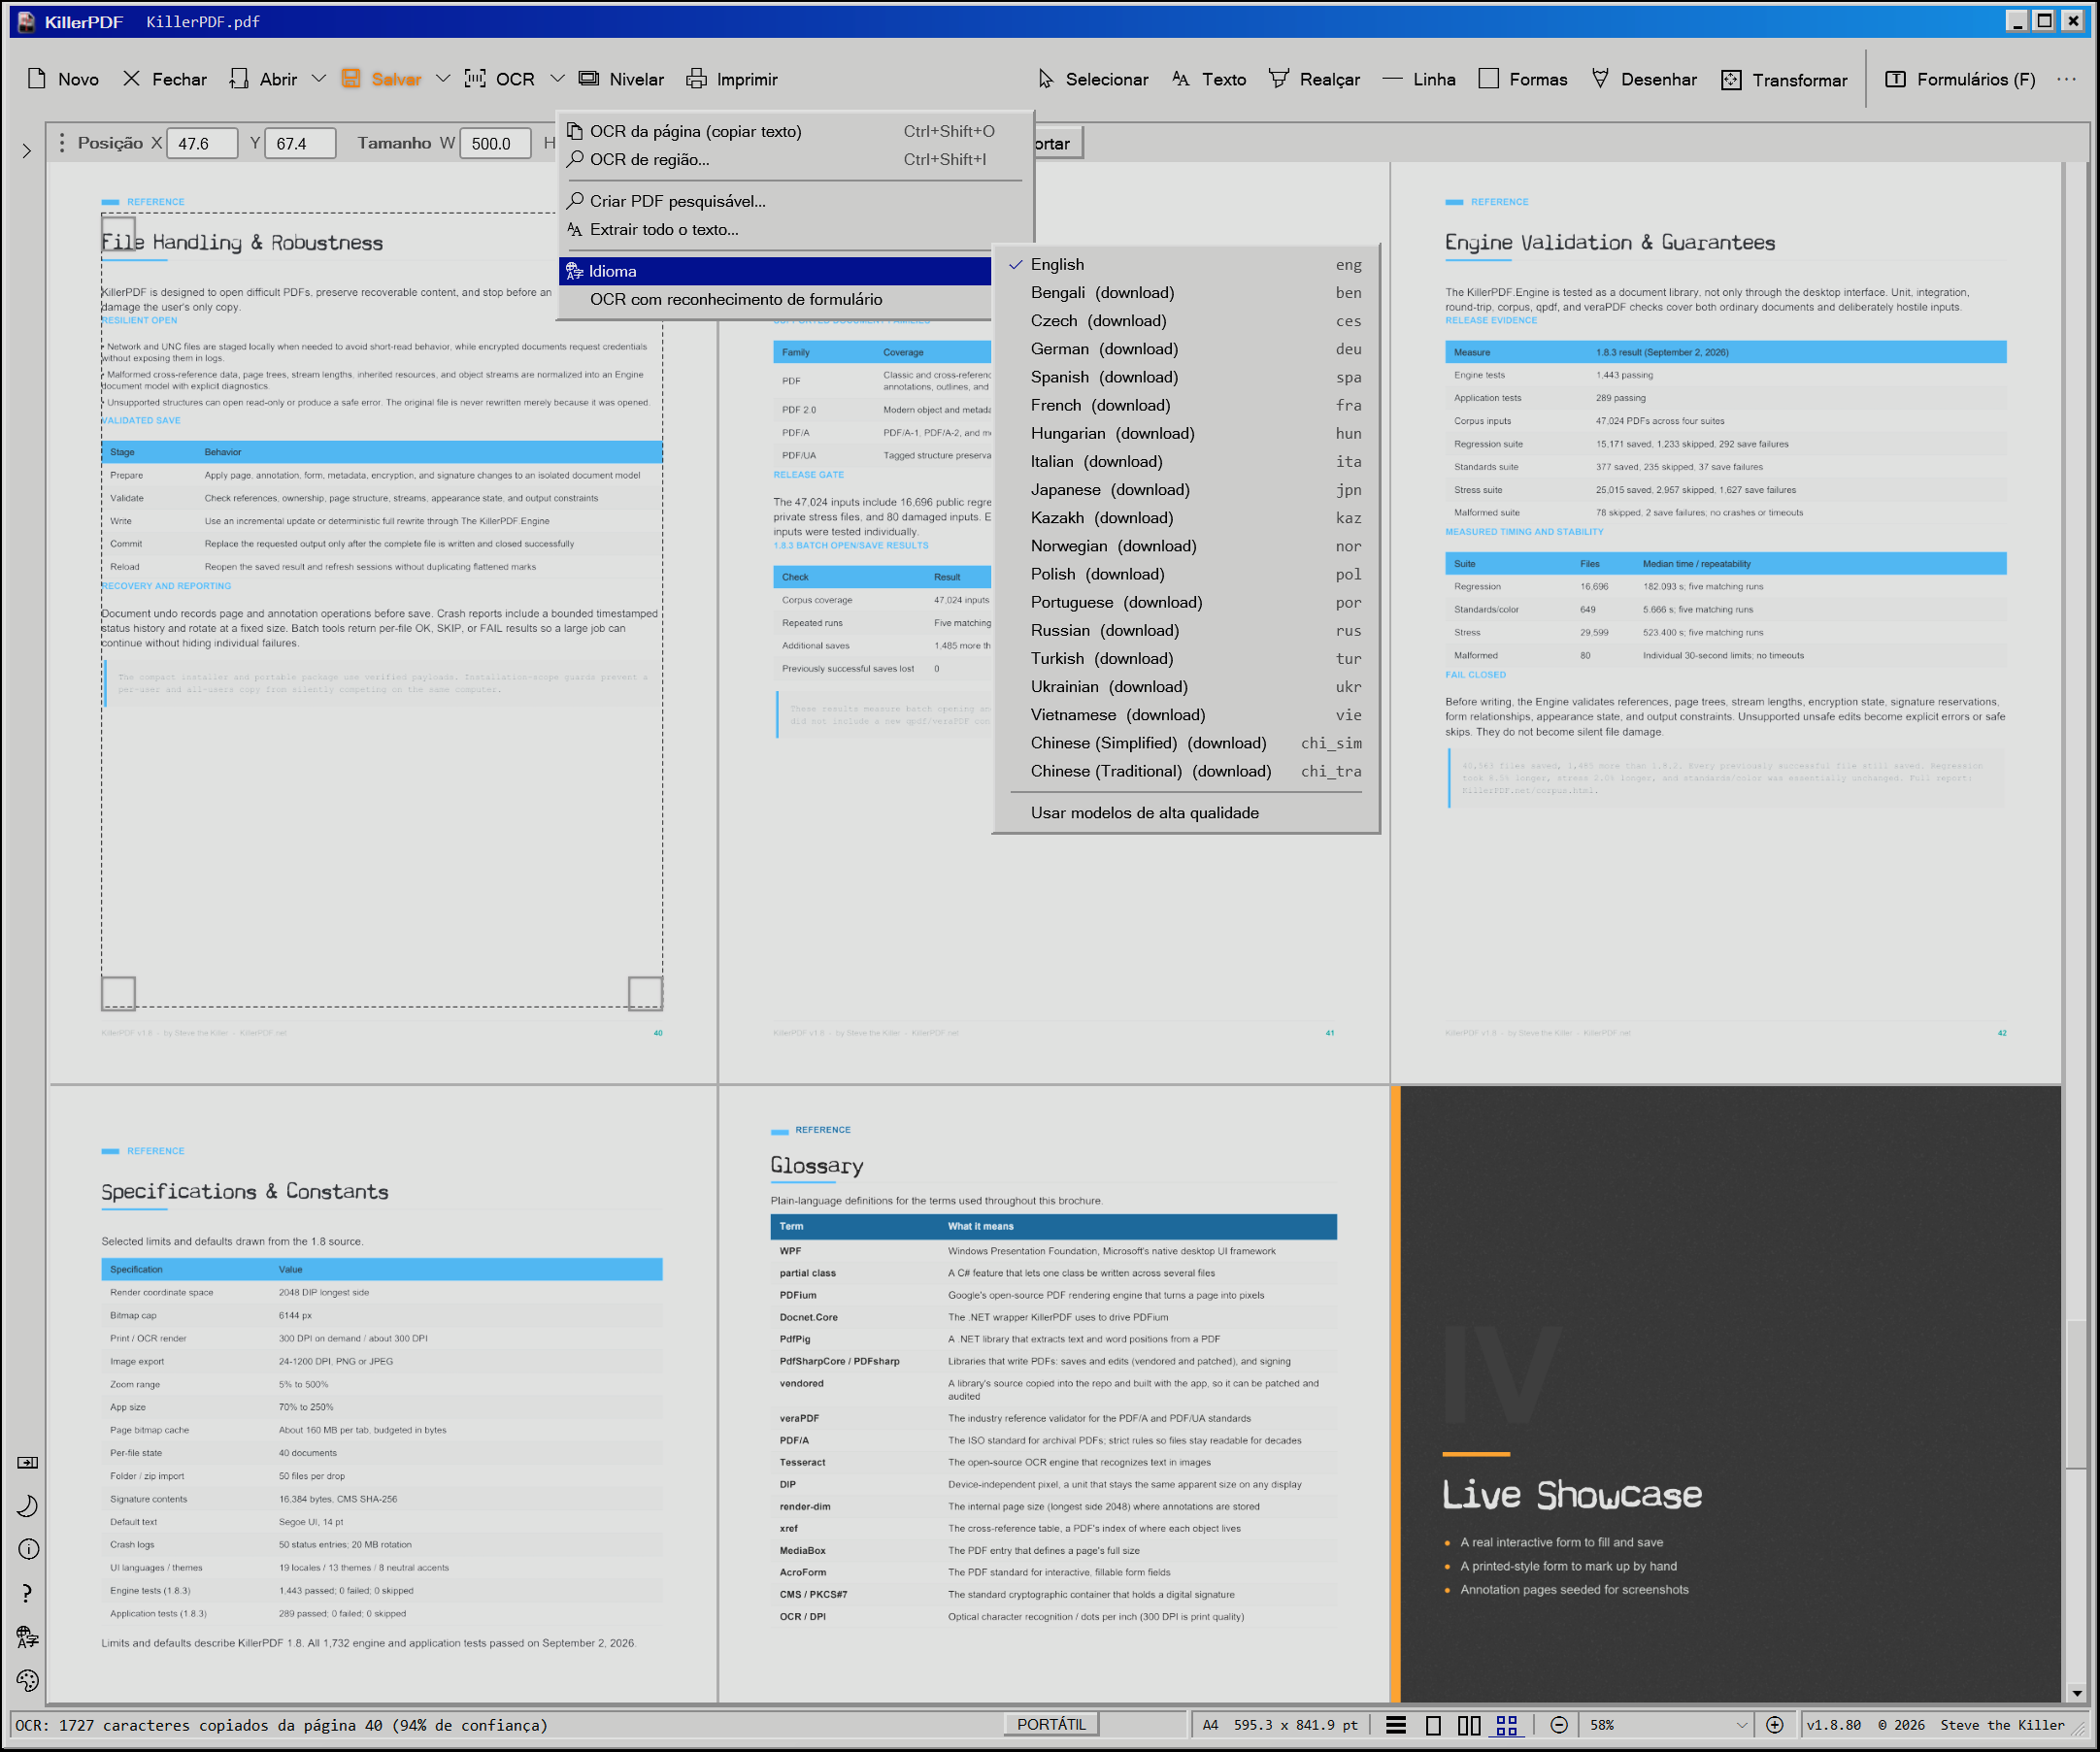The image size is (2100, 1752).
Task: Select the Transformar transform tool
Action: (1785, 79)
